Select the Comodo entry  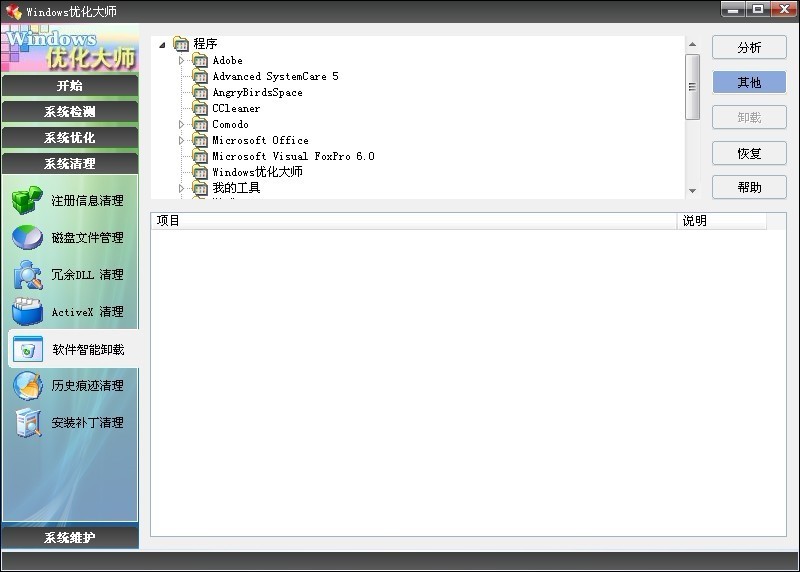[231, 124]
